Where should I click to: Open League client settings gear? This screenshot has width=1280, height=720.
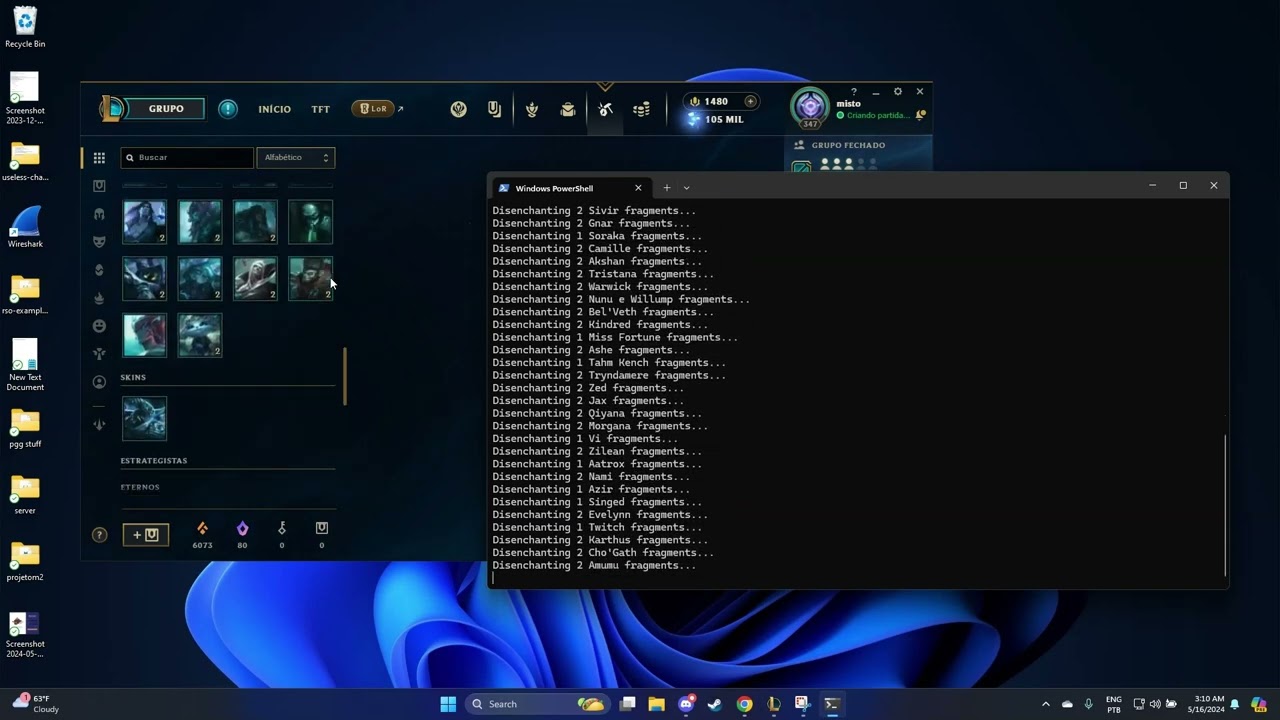coord(897,91)
